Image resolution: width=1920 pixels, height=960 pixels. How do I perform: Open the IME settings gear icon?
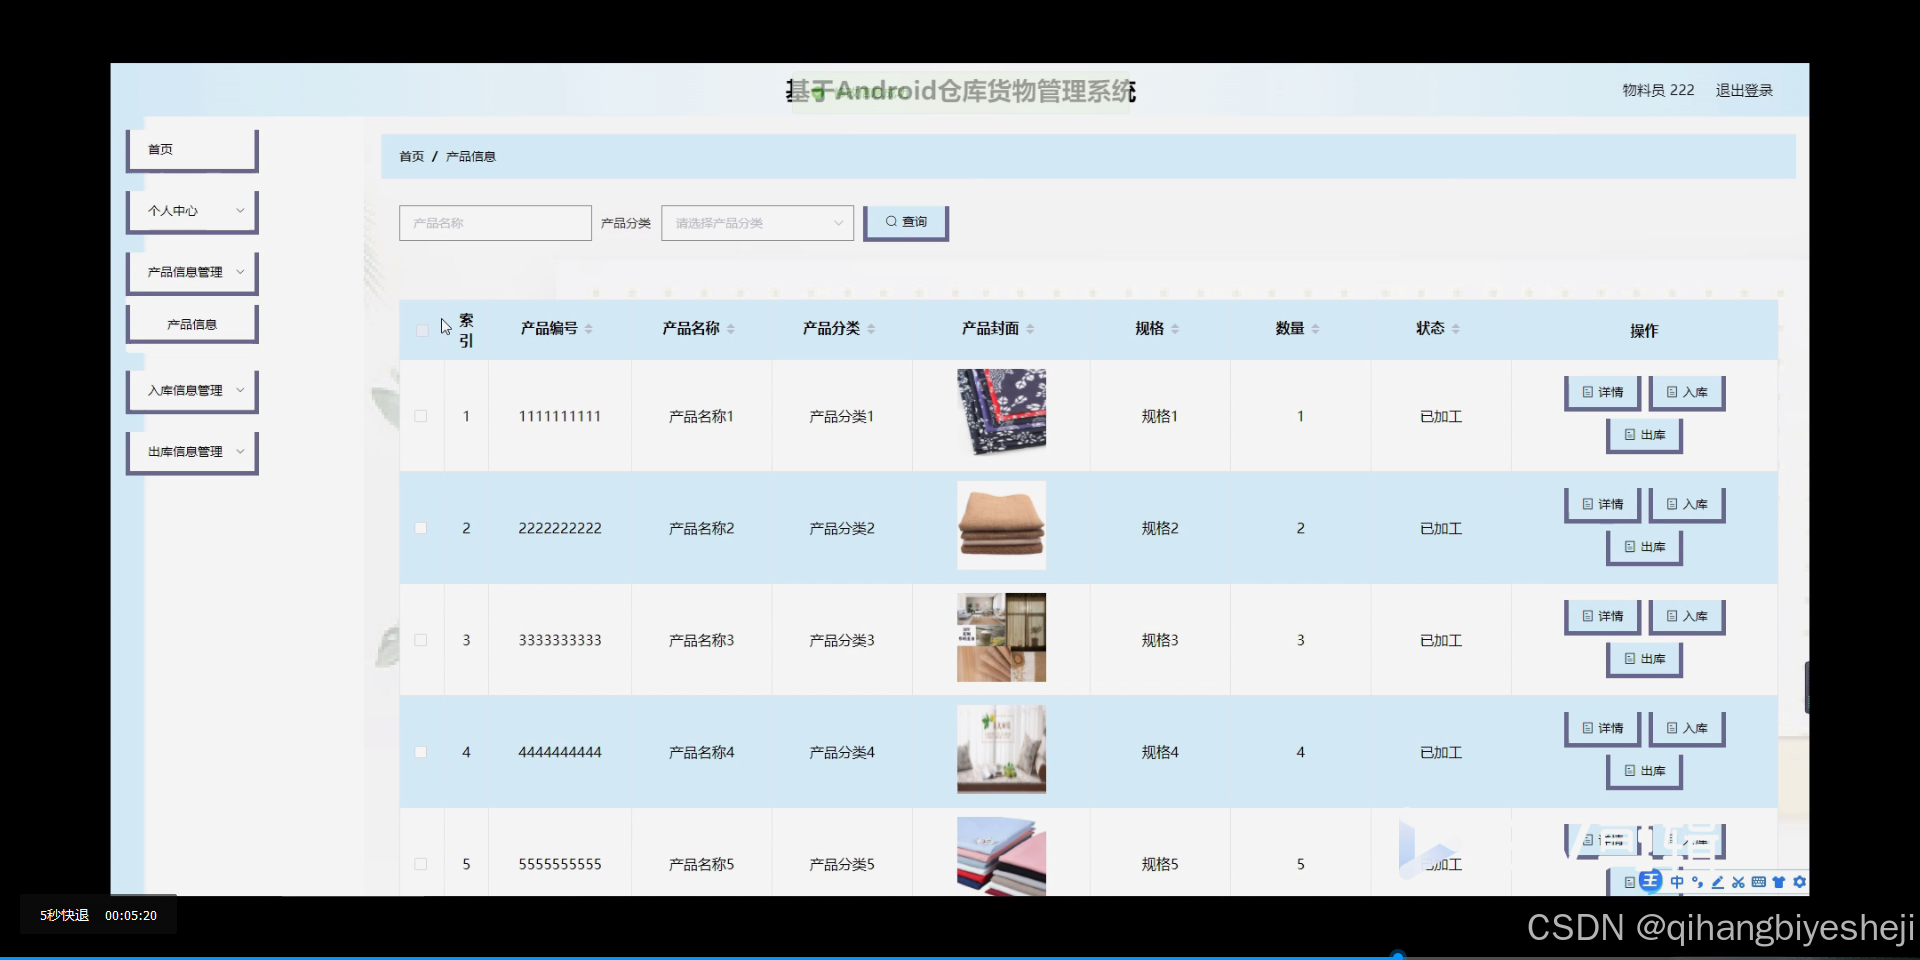pyautogui.click(x=1799, y=882)
